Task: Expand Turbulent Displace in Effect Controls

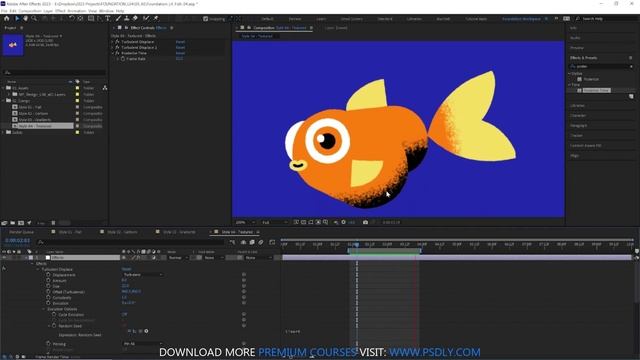Action: pyautogui.click(x=113, y=42)
